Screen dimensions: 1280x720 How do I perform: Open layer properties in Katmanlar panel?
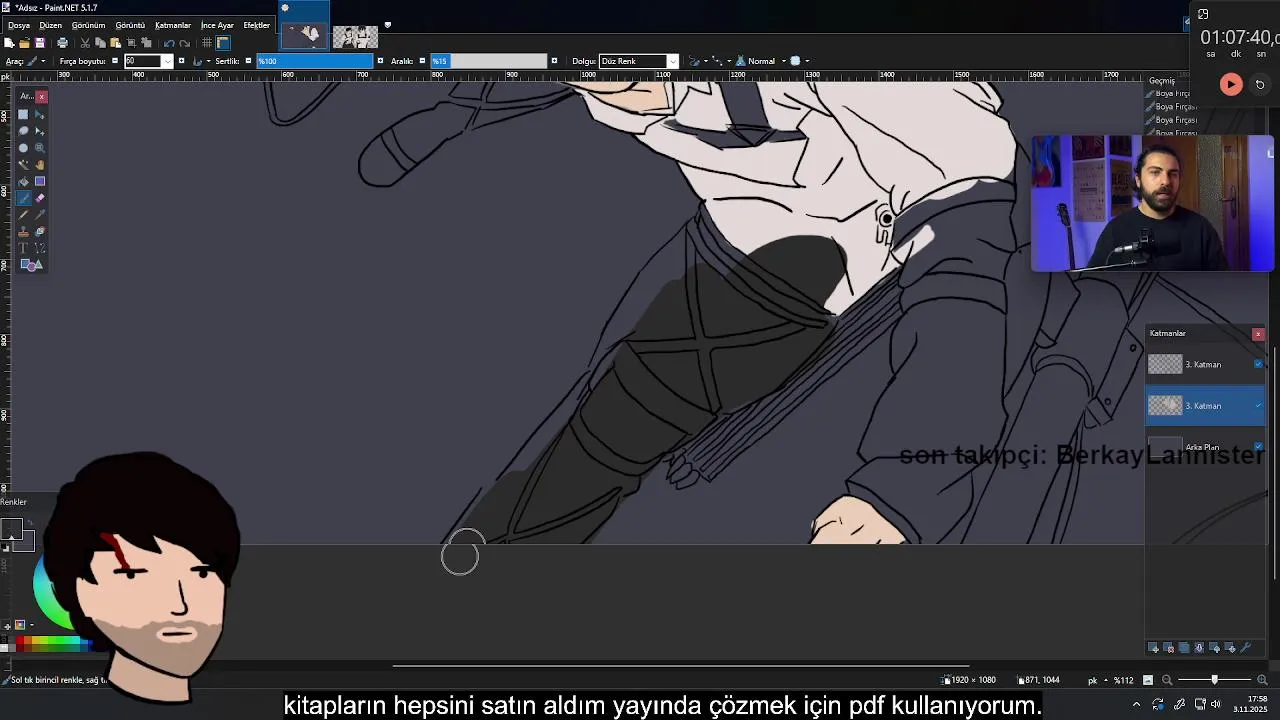[1246, 648]
